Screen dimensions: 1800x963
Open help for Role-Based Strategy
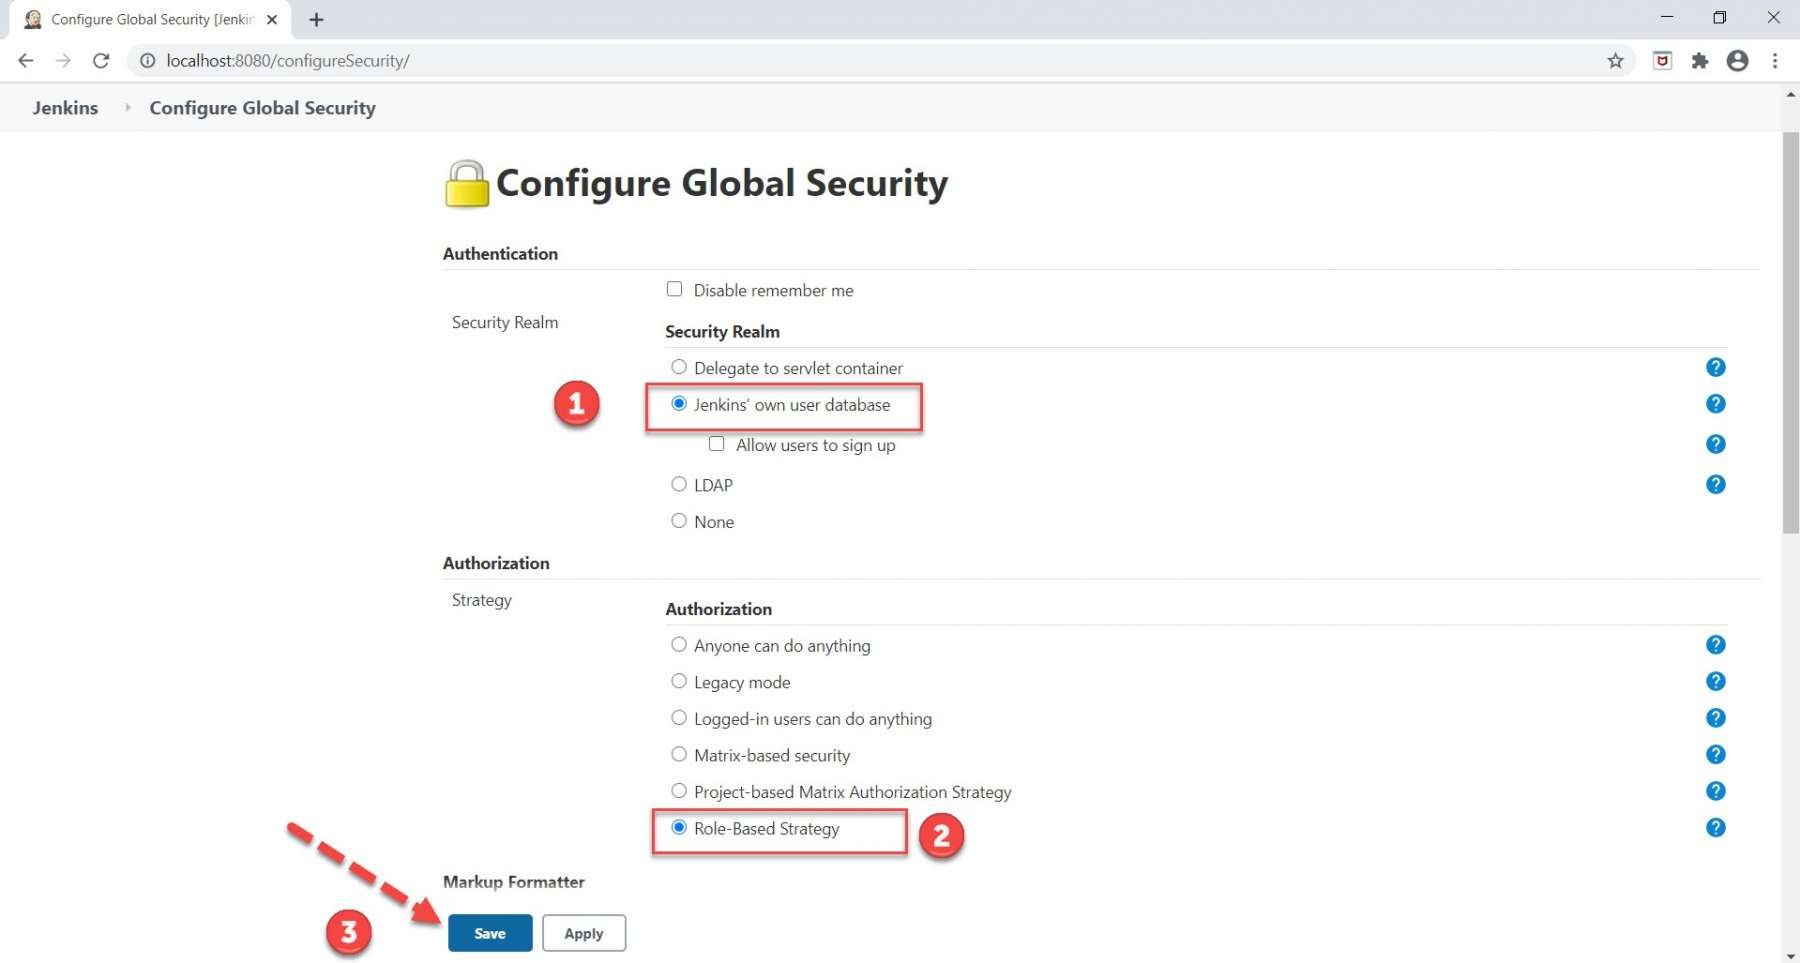(x=1715, y=828)
